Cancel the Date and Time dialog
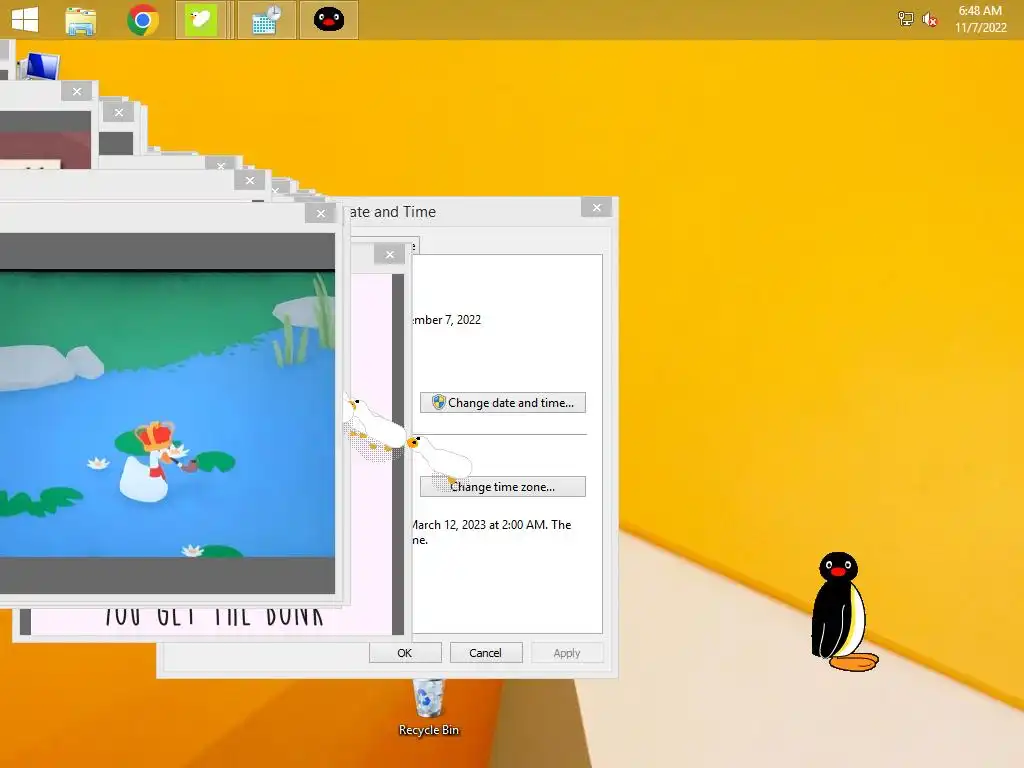The image size is (1024, 768). pos(485,652)
